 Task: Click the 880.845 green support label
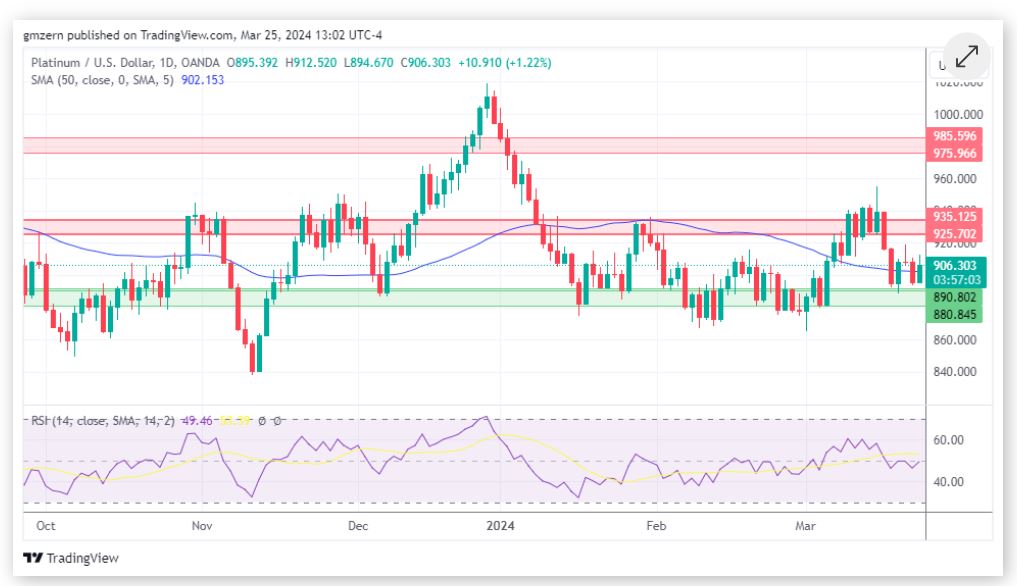pos(955,314)
